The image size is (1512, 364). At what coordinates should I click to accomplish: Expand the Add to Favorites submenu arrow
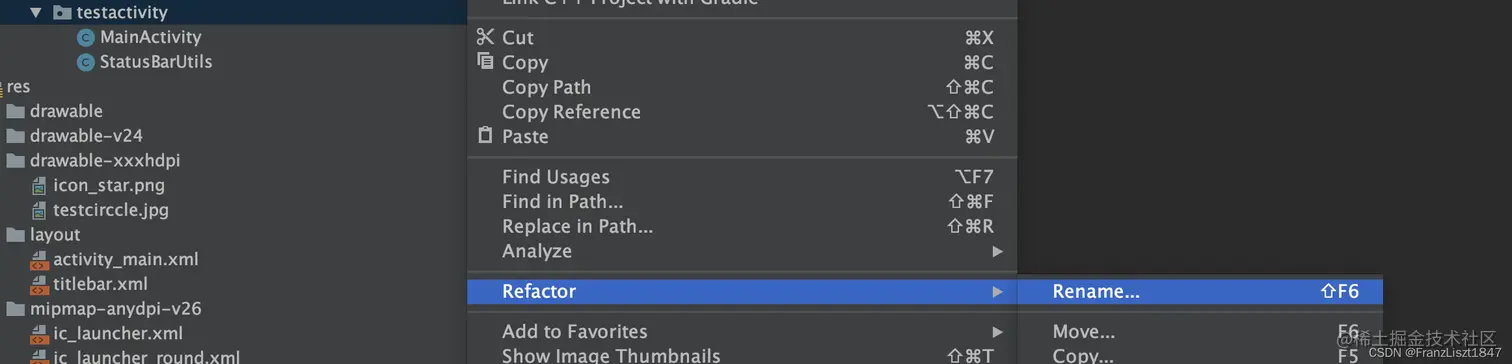(997, 331)
